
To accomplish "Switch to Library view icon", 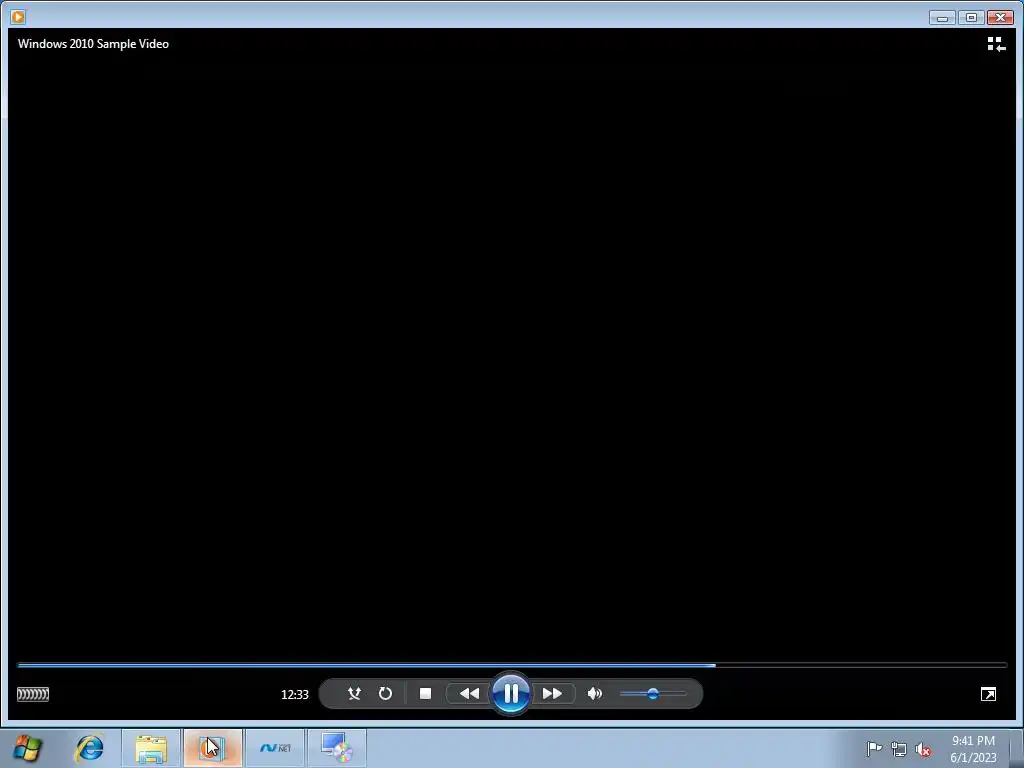I will coord(996,44).
